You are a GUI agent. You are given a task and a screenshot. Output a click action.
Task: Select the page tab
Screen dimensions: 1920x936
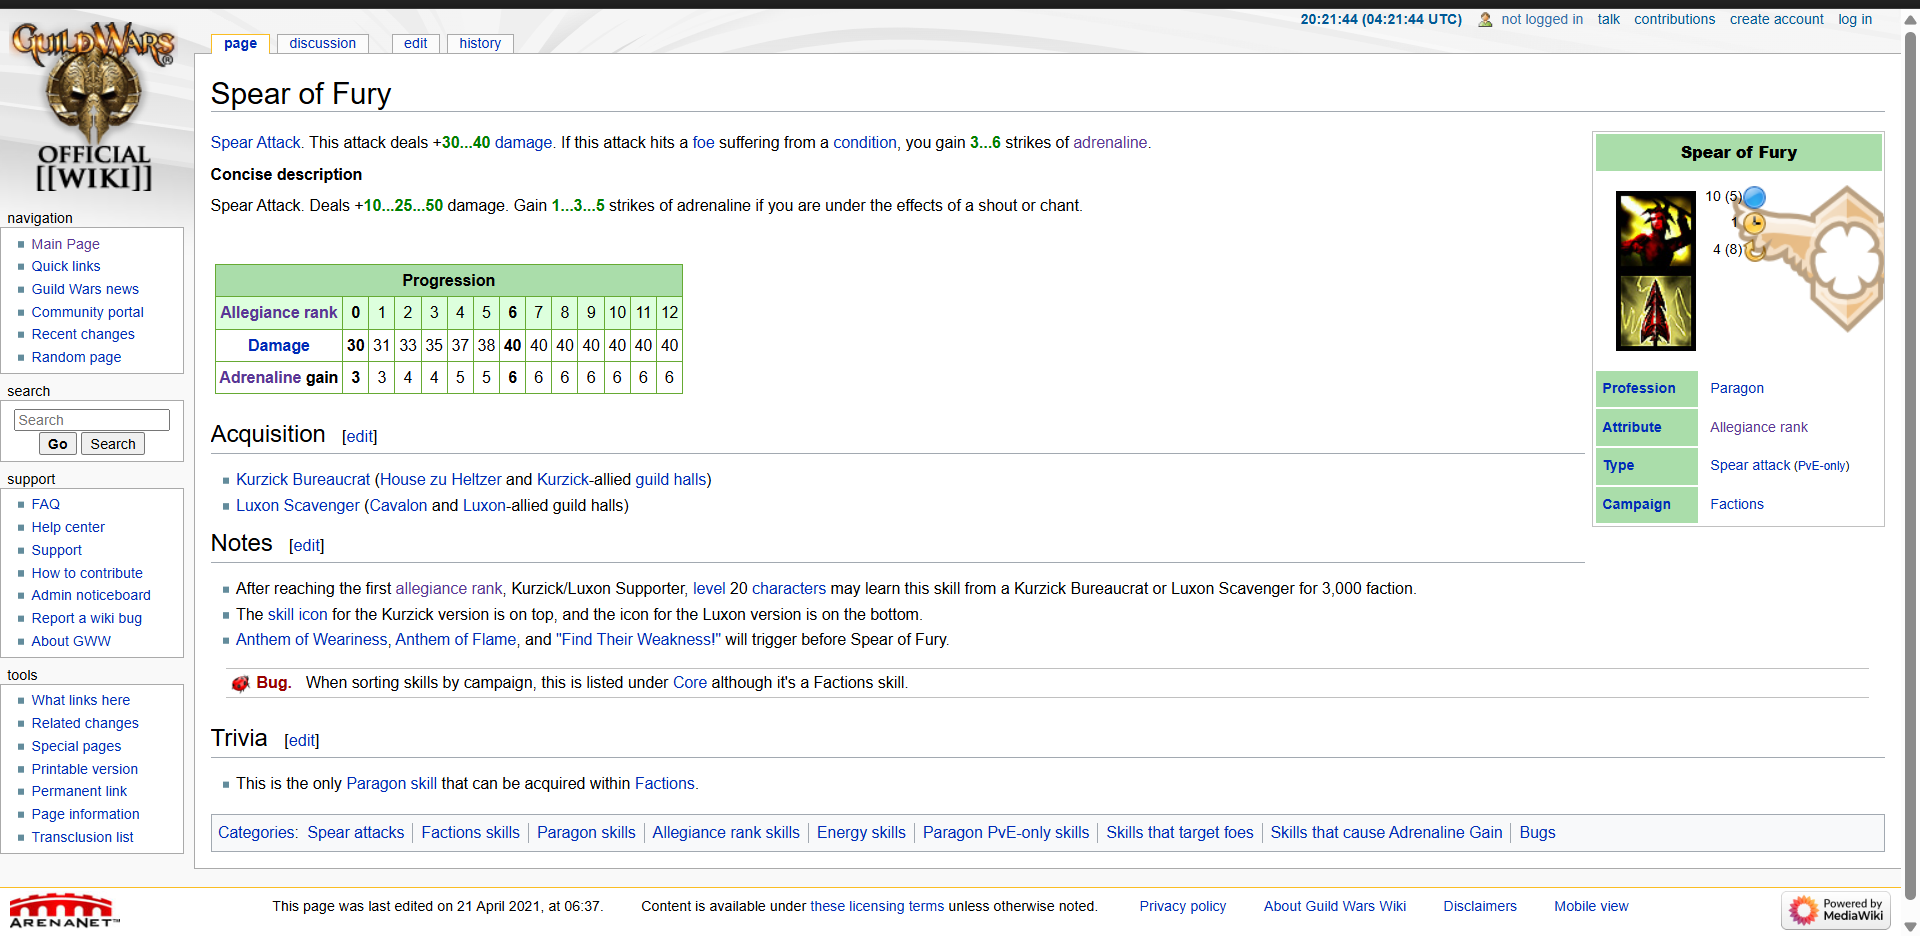(x=240, y=43)
